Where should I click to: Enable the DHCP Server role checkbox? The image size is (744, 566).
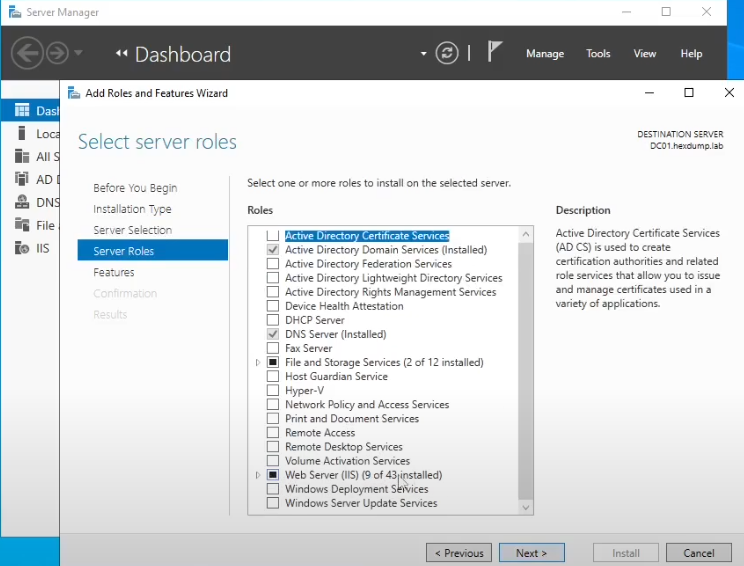[x=273, y=320]
